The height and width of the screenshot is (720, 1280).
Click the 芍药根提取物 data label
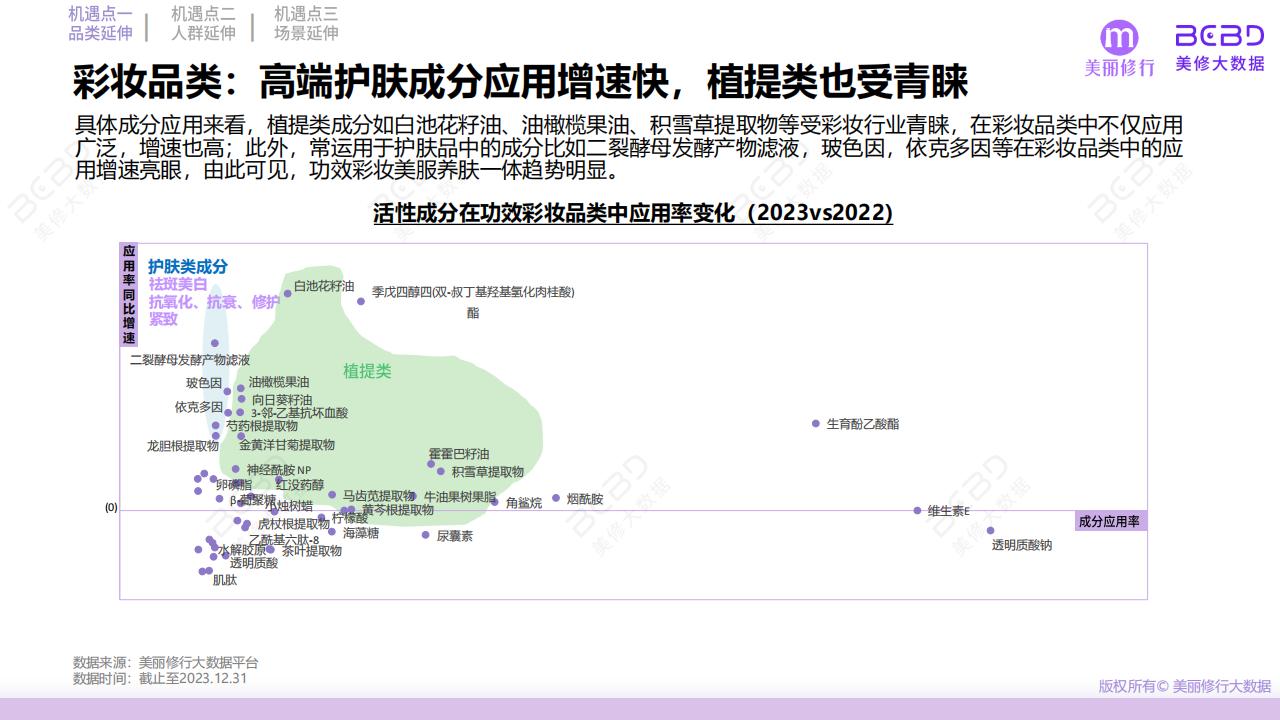261,426
